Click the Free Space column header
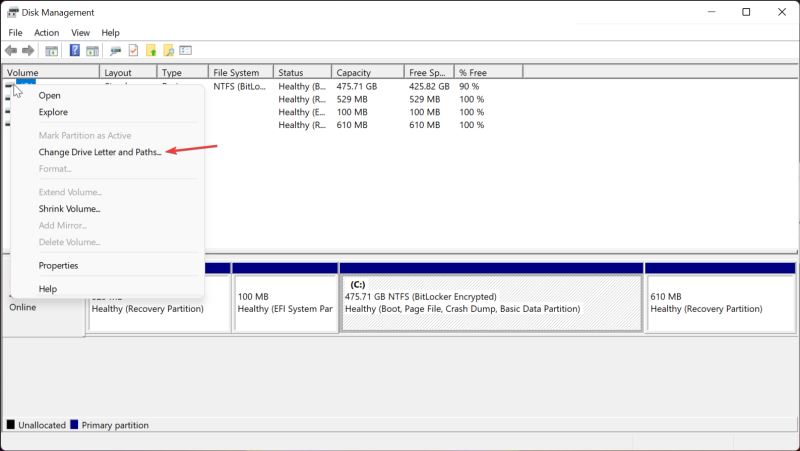The height and width of the screenshot is (451, 800). tap(428, 73)
